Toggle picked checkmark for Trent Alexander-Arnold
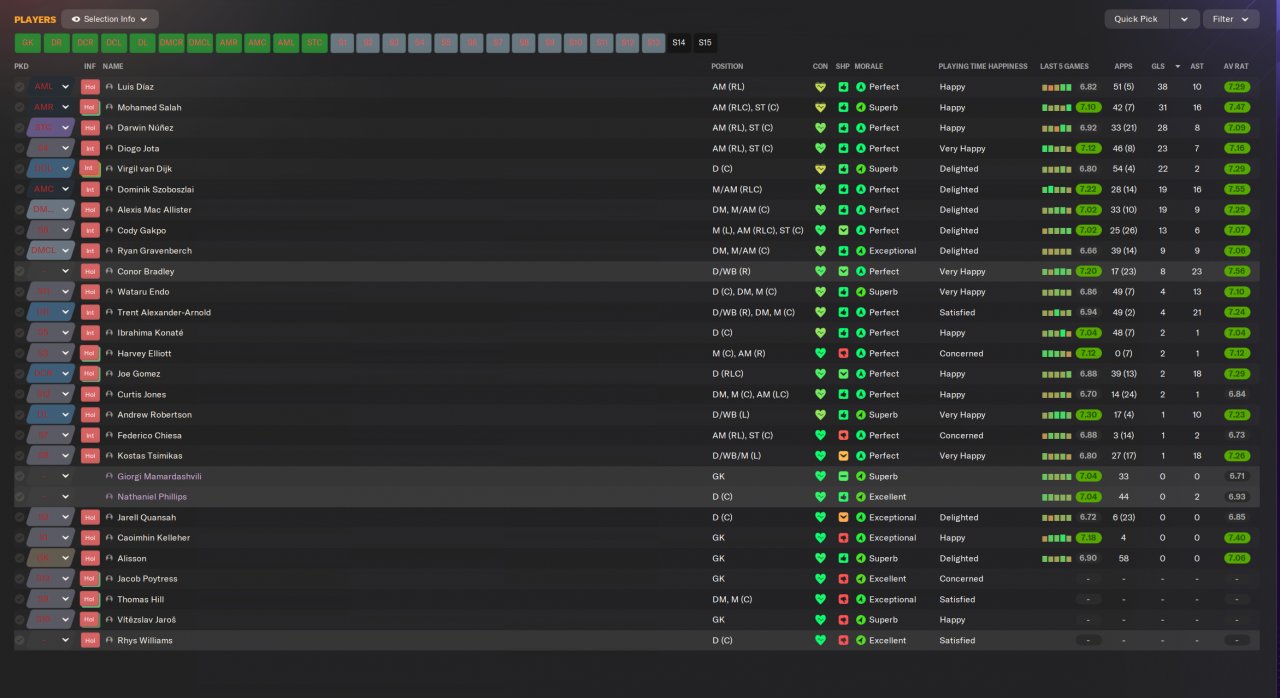 tap(20, 312)
